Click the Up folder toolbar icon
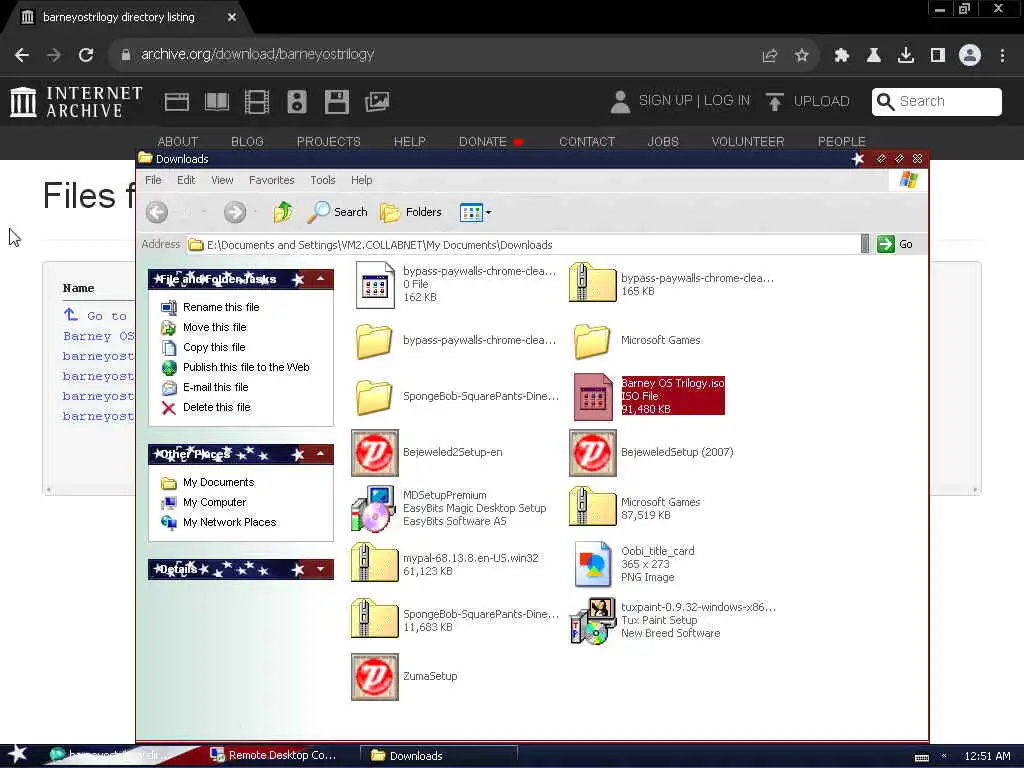Image resolution: width=1024 pixels, height=768 pixels. 283,212
